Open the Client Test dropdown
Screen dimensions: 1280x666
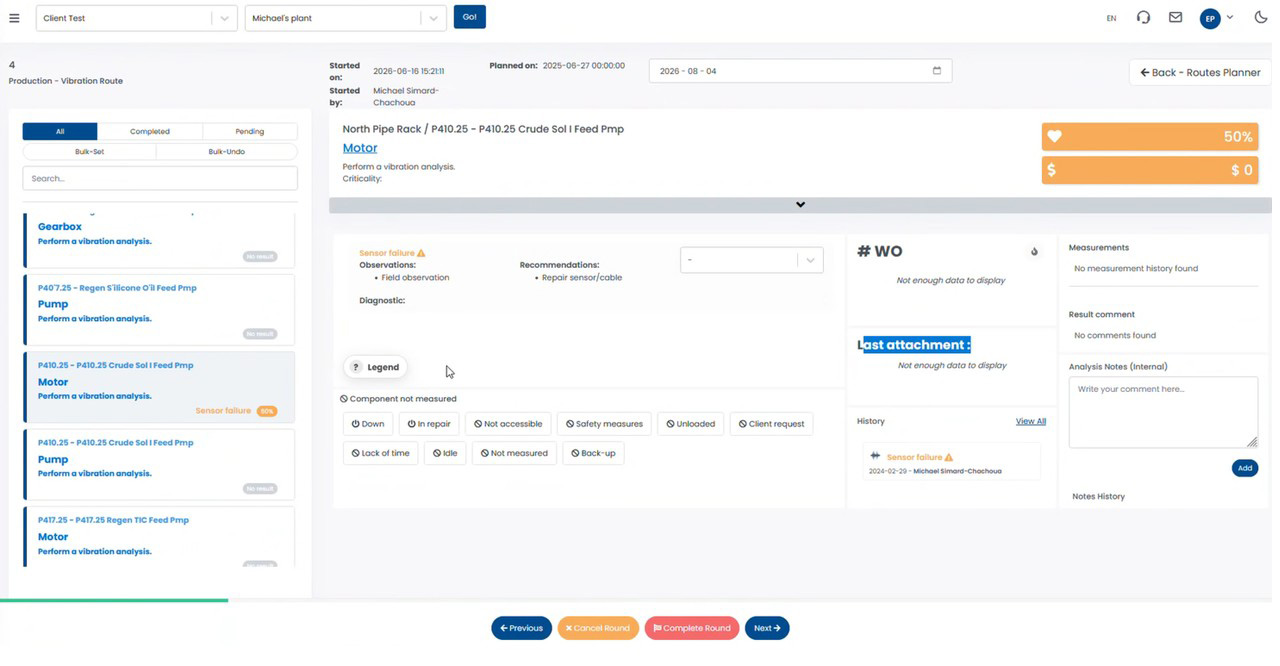tap(136, 18)
